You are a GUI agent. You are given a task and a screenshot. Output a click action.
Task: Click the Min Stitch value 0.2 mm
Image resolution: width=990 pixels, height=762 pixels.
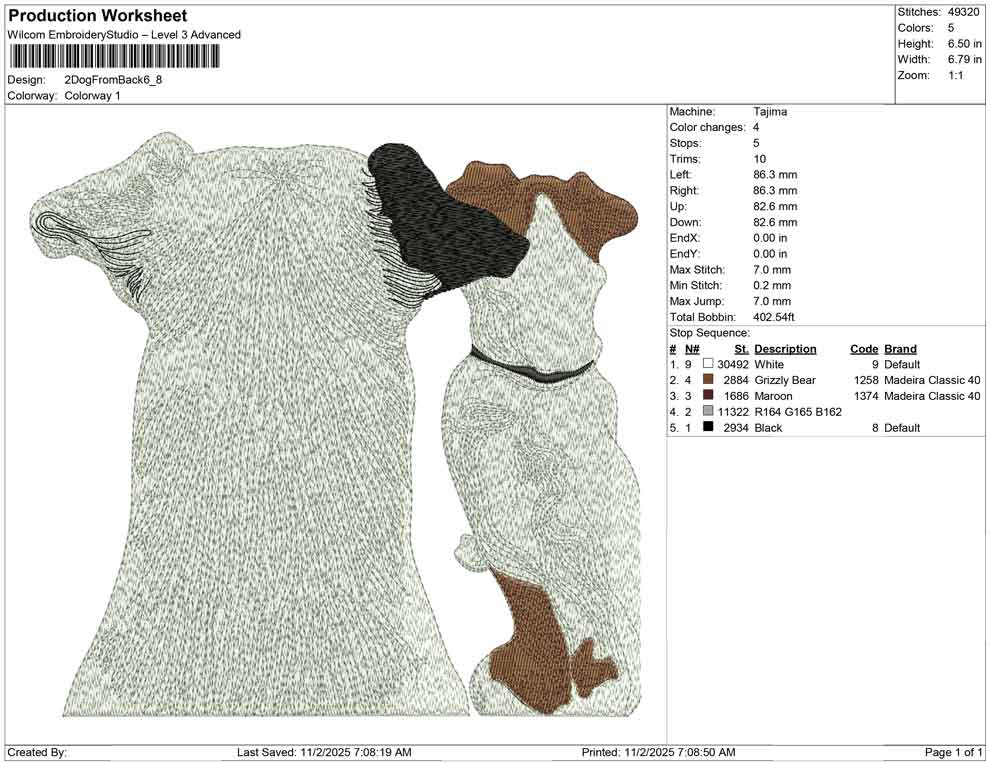(772, 285)
